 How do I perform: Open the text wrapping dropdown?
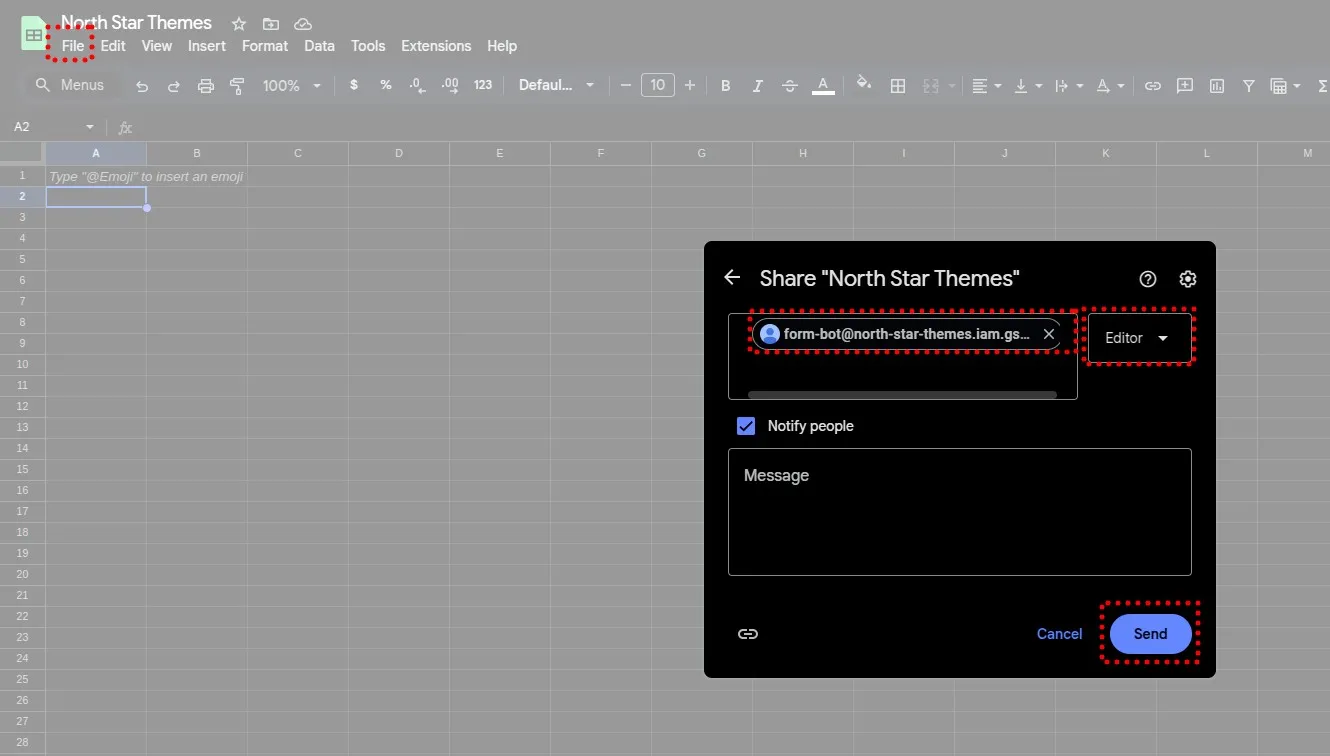(1069, 86)
